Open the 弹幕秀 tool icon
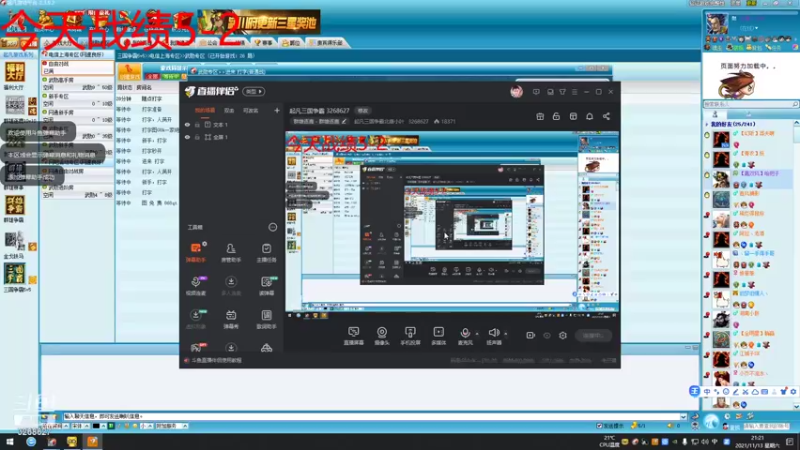The image size is (800, 450). 231,319
